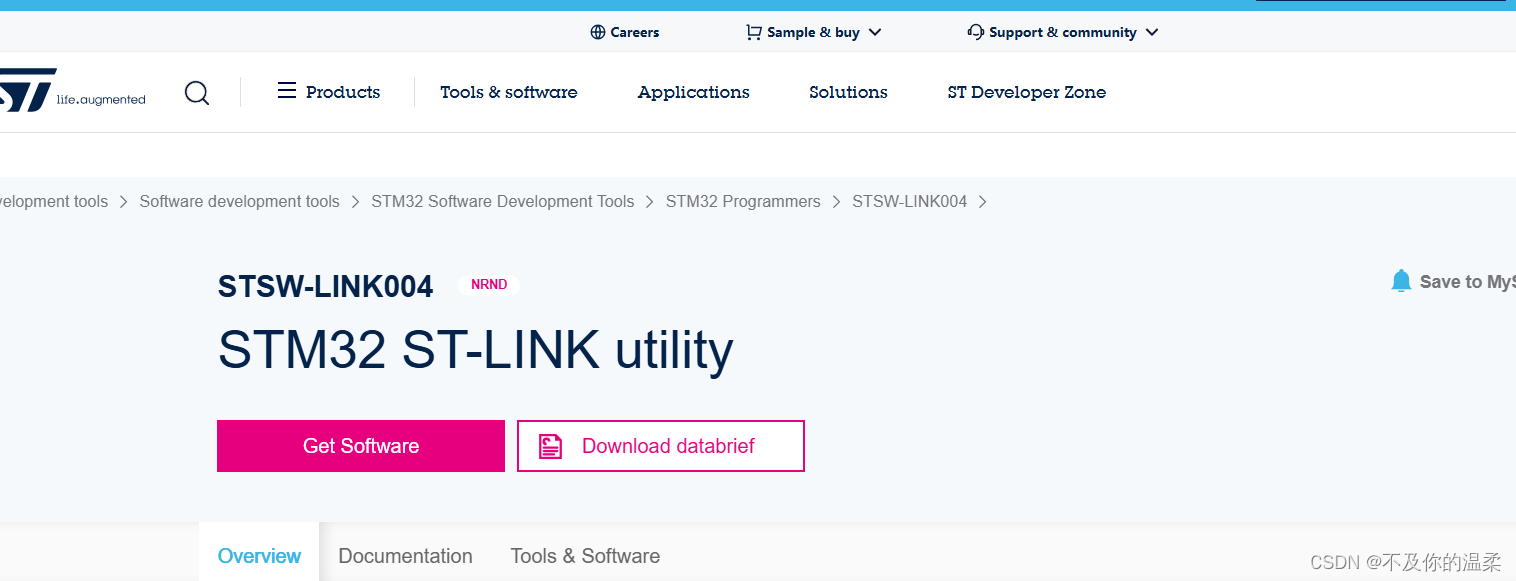Click the ST life.augmented logo

[x=73, y=91]
